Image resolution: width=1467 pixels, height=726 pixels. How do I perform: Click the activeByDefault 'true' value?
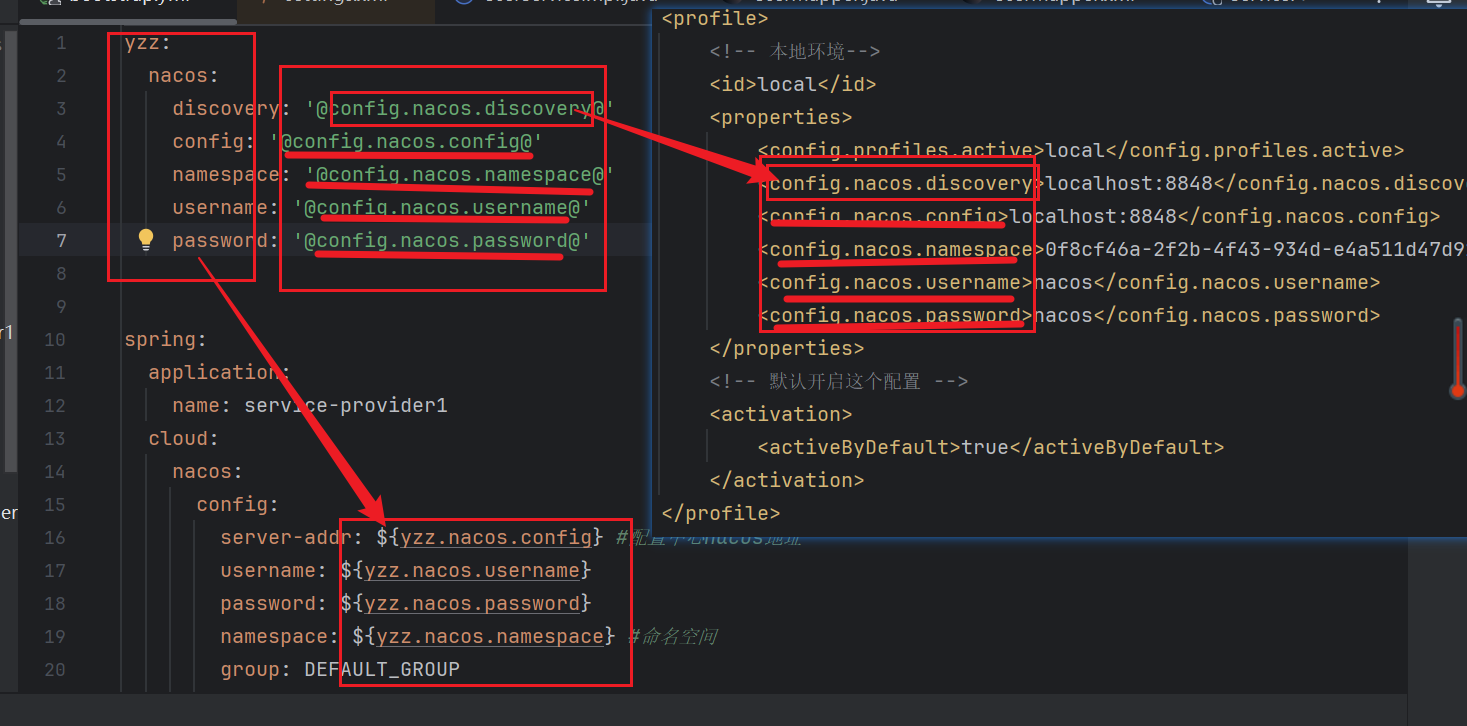point(985,447)
